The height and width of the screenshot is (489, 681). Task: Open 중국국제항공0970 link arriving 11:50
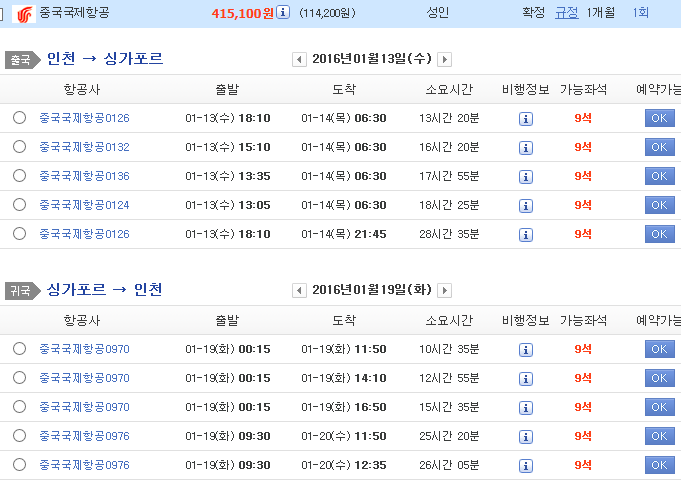tap(84, 349)
